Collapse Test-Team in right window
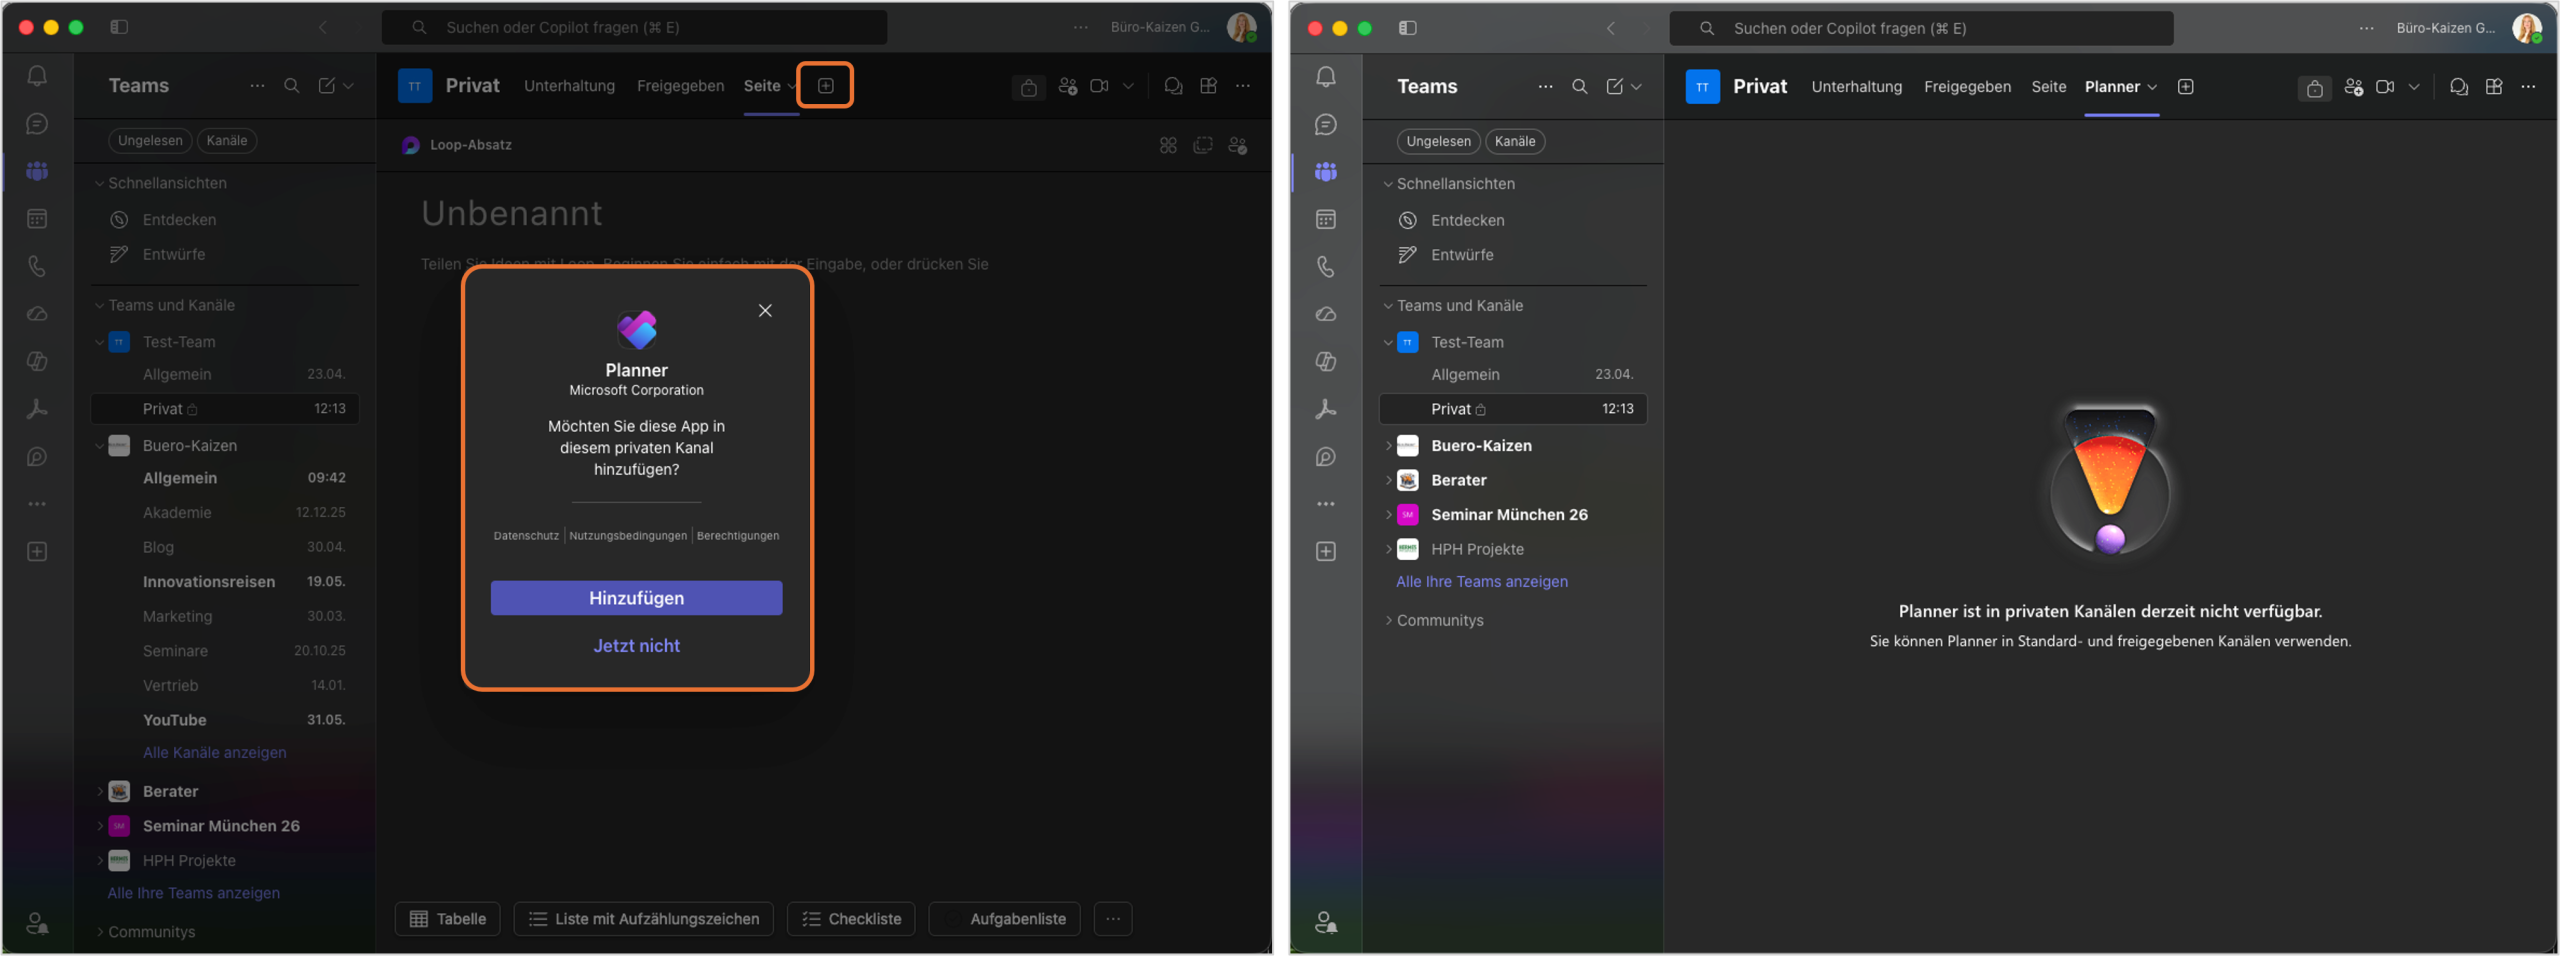The height and width of the screenshot is (956, 2560). [1388, 342]
